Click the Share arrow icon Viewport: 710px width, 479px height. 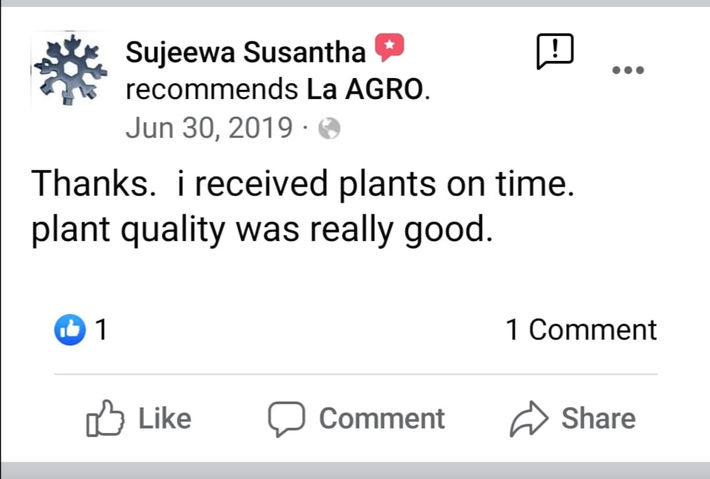[527, 418]
